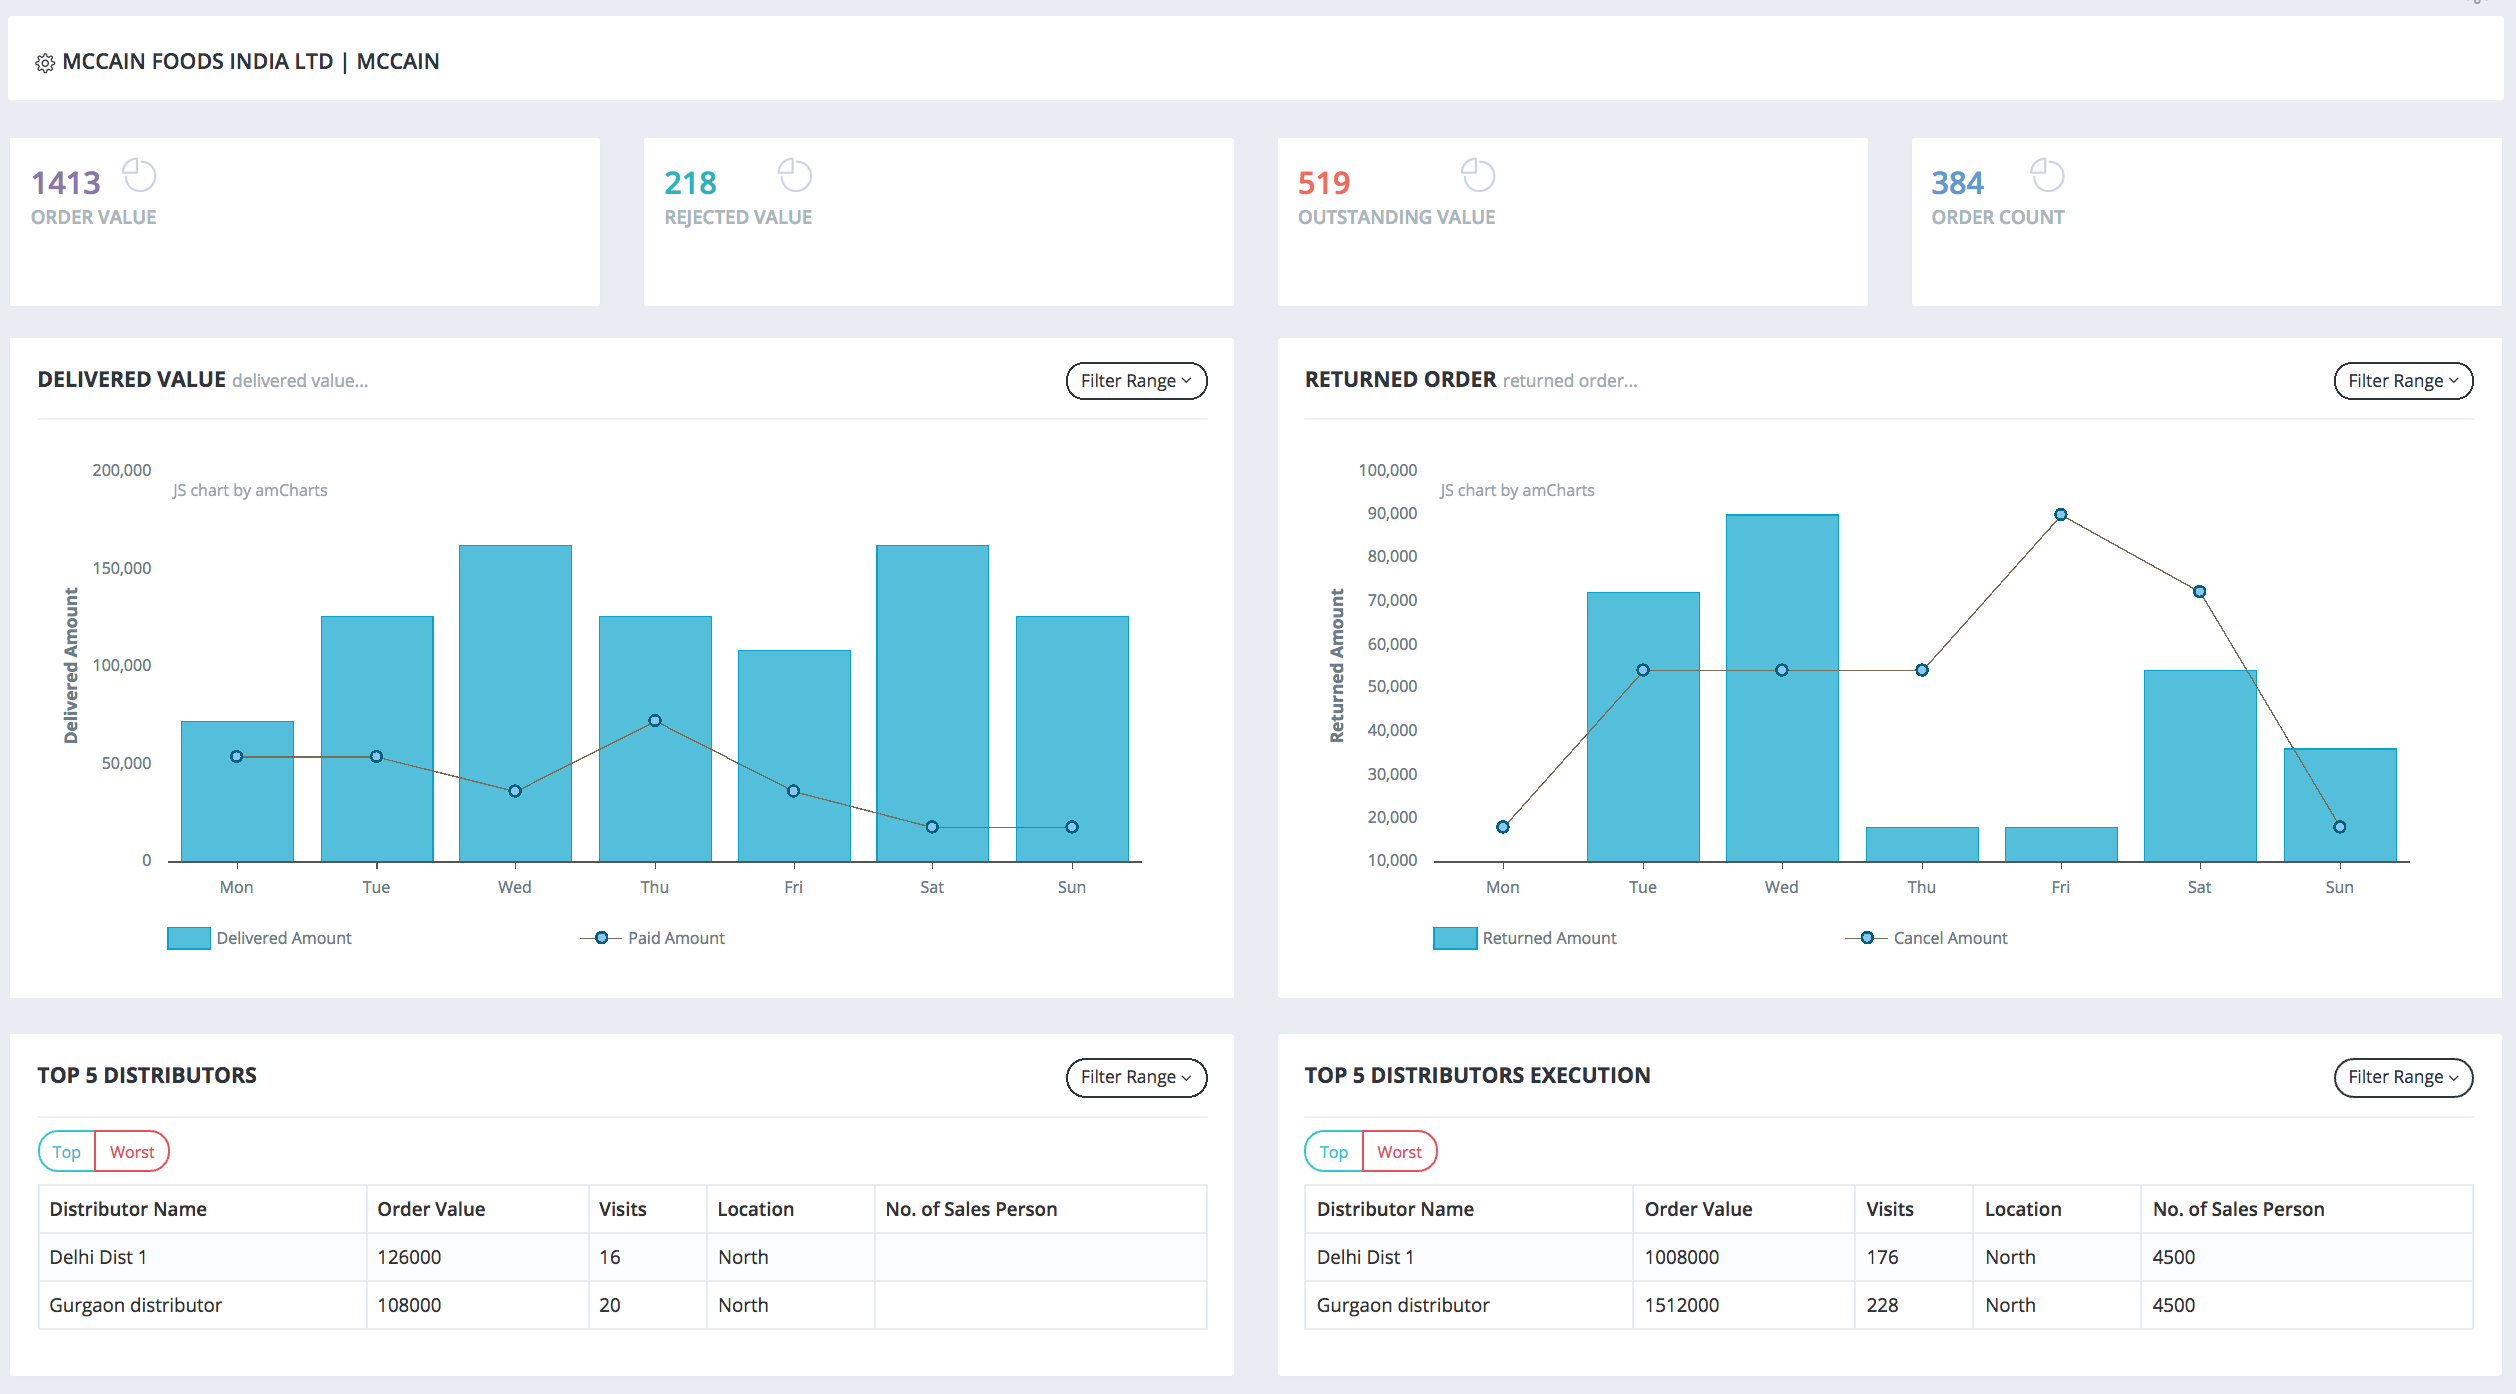Click 'Gurgaon distributor' in Top 5 Distributors table
Screen dimensions: 2516x1394
pyautogui.click(x=136, y=1305)
